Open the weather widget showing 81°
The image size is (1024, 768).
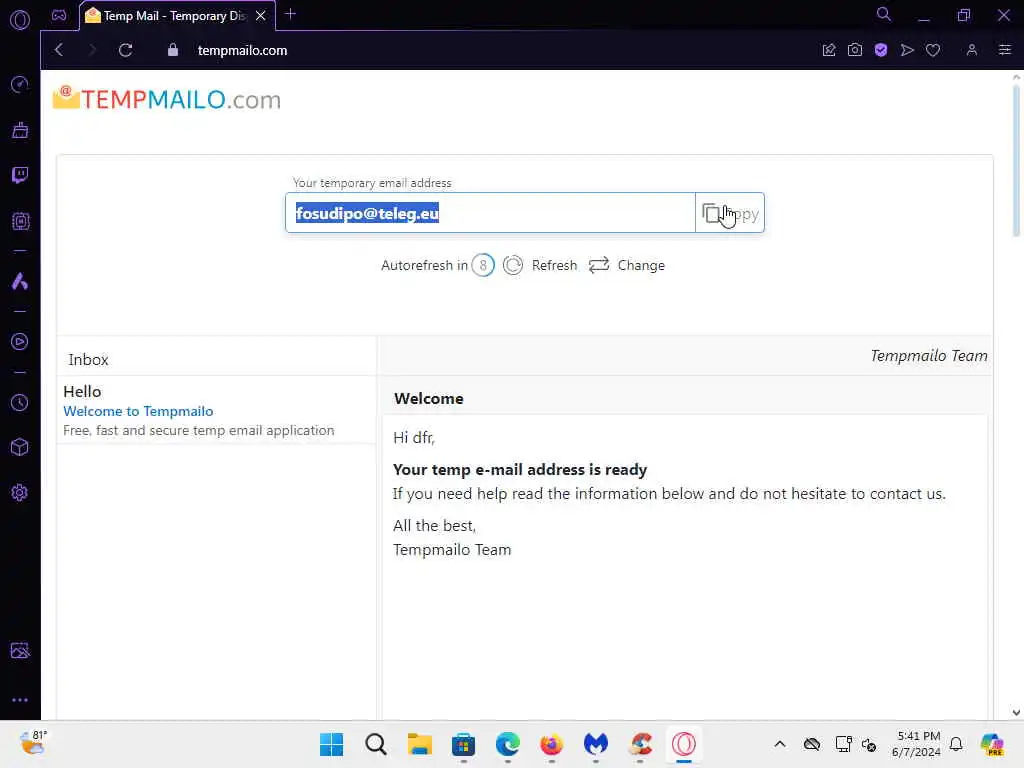click(33, 743)
